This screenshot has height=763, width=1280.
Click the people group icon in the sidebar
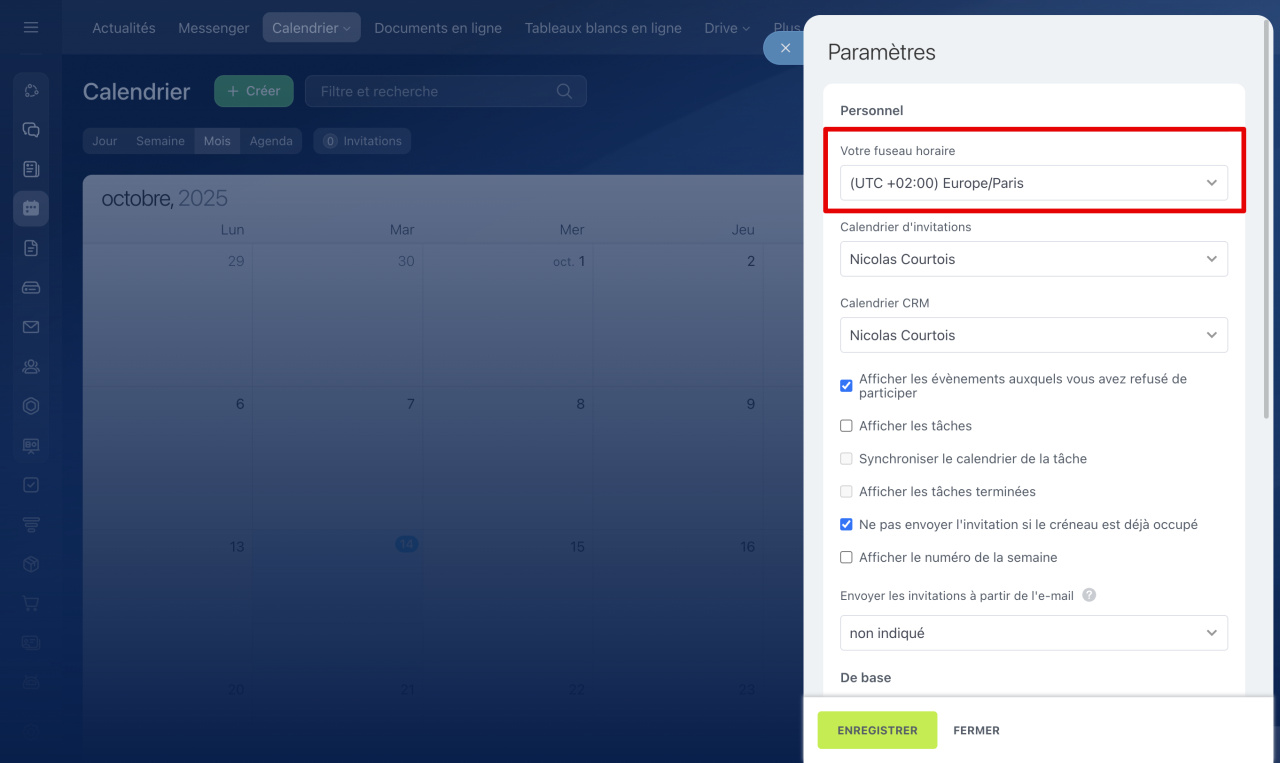[x=31, y=366]
